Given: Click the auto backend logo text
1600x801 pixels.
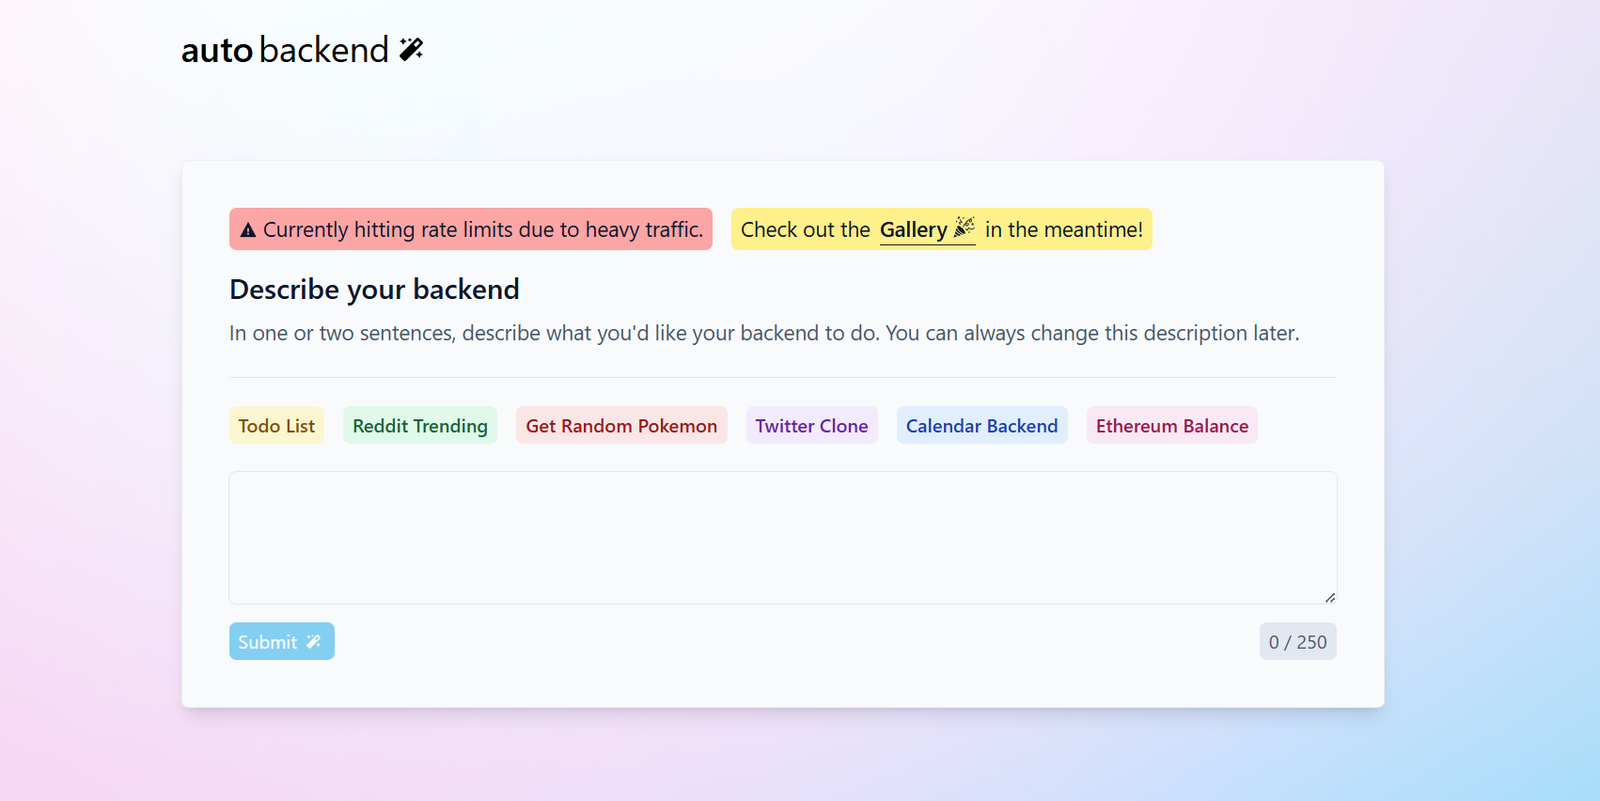Looking at the screenshot, I should (x=285, y=50).
